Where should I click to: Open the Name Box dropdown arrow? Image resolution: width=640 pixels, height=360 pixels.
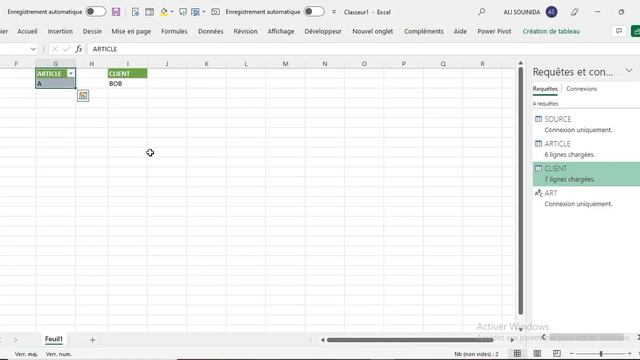[x=33, y=49]
